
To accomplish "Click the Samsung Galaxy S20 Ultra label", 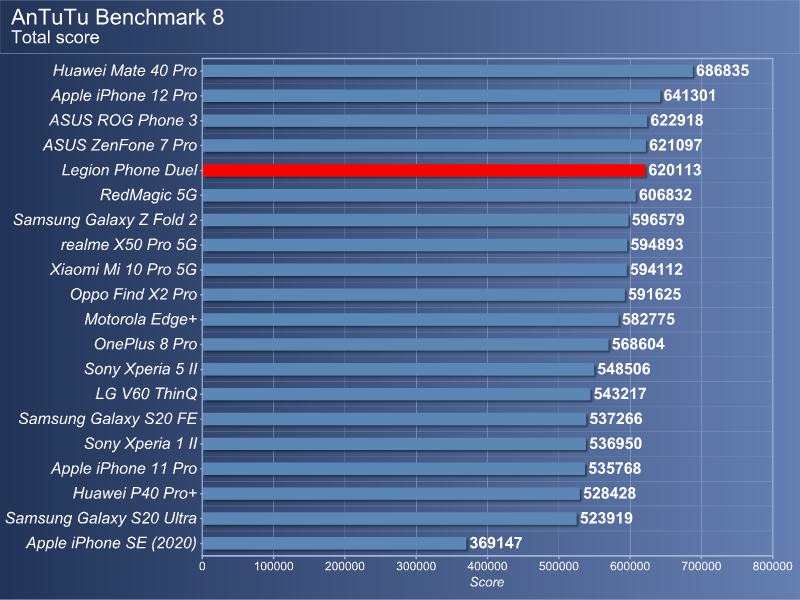I will pyautogui.click(x=101, y=518).
